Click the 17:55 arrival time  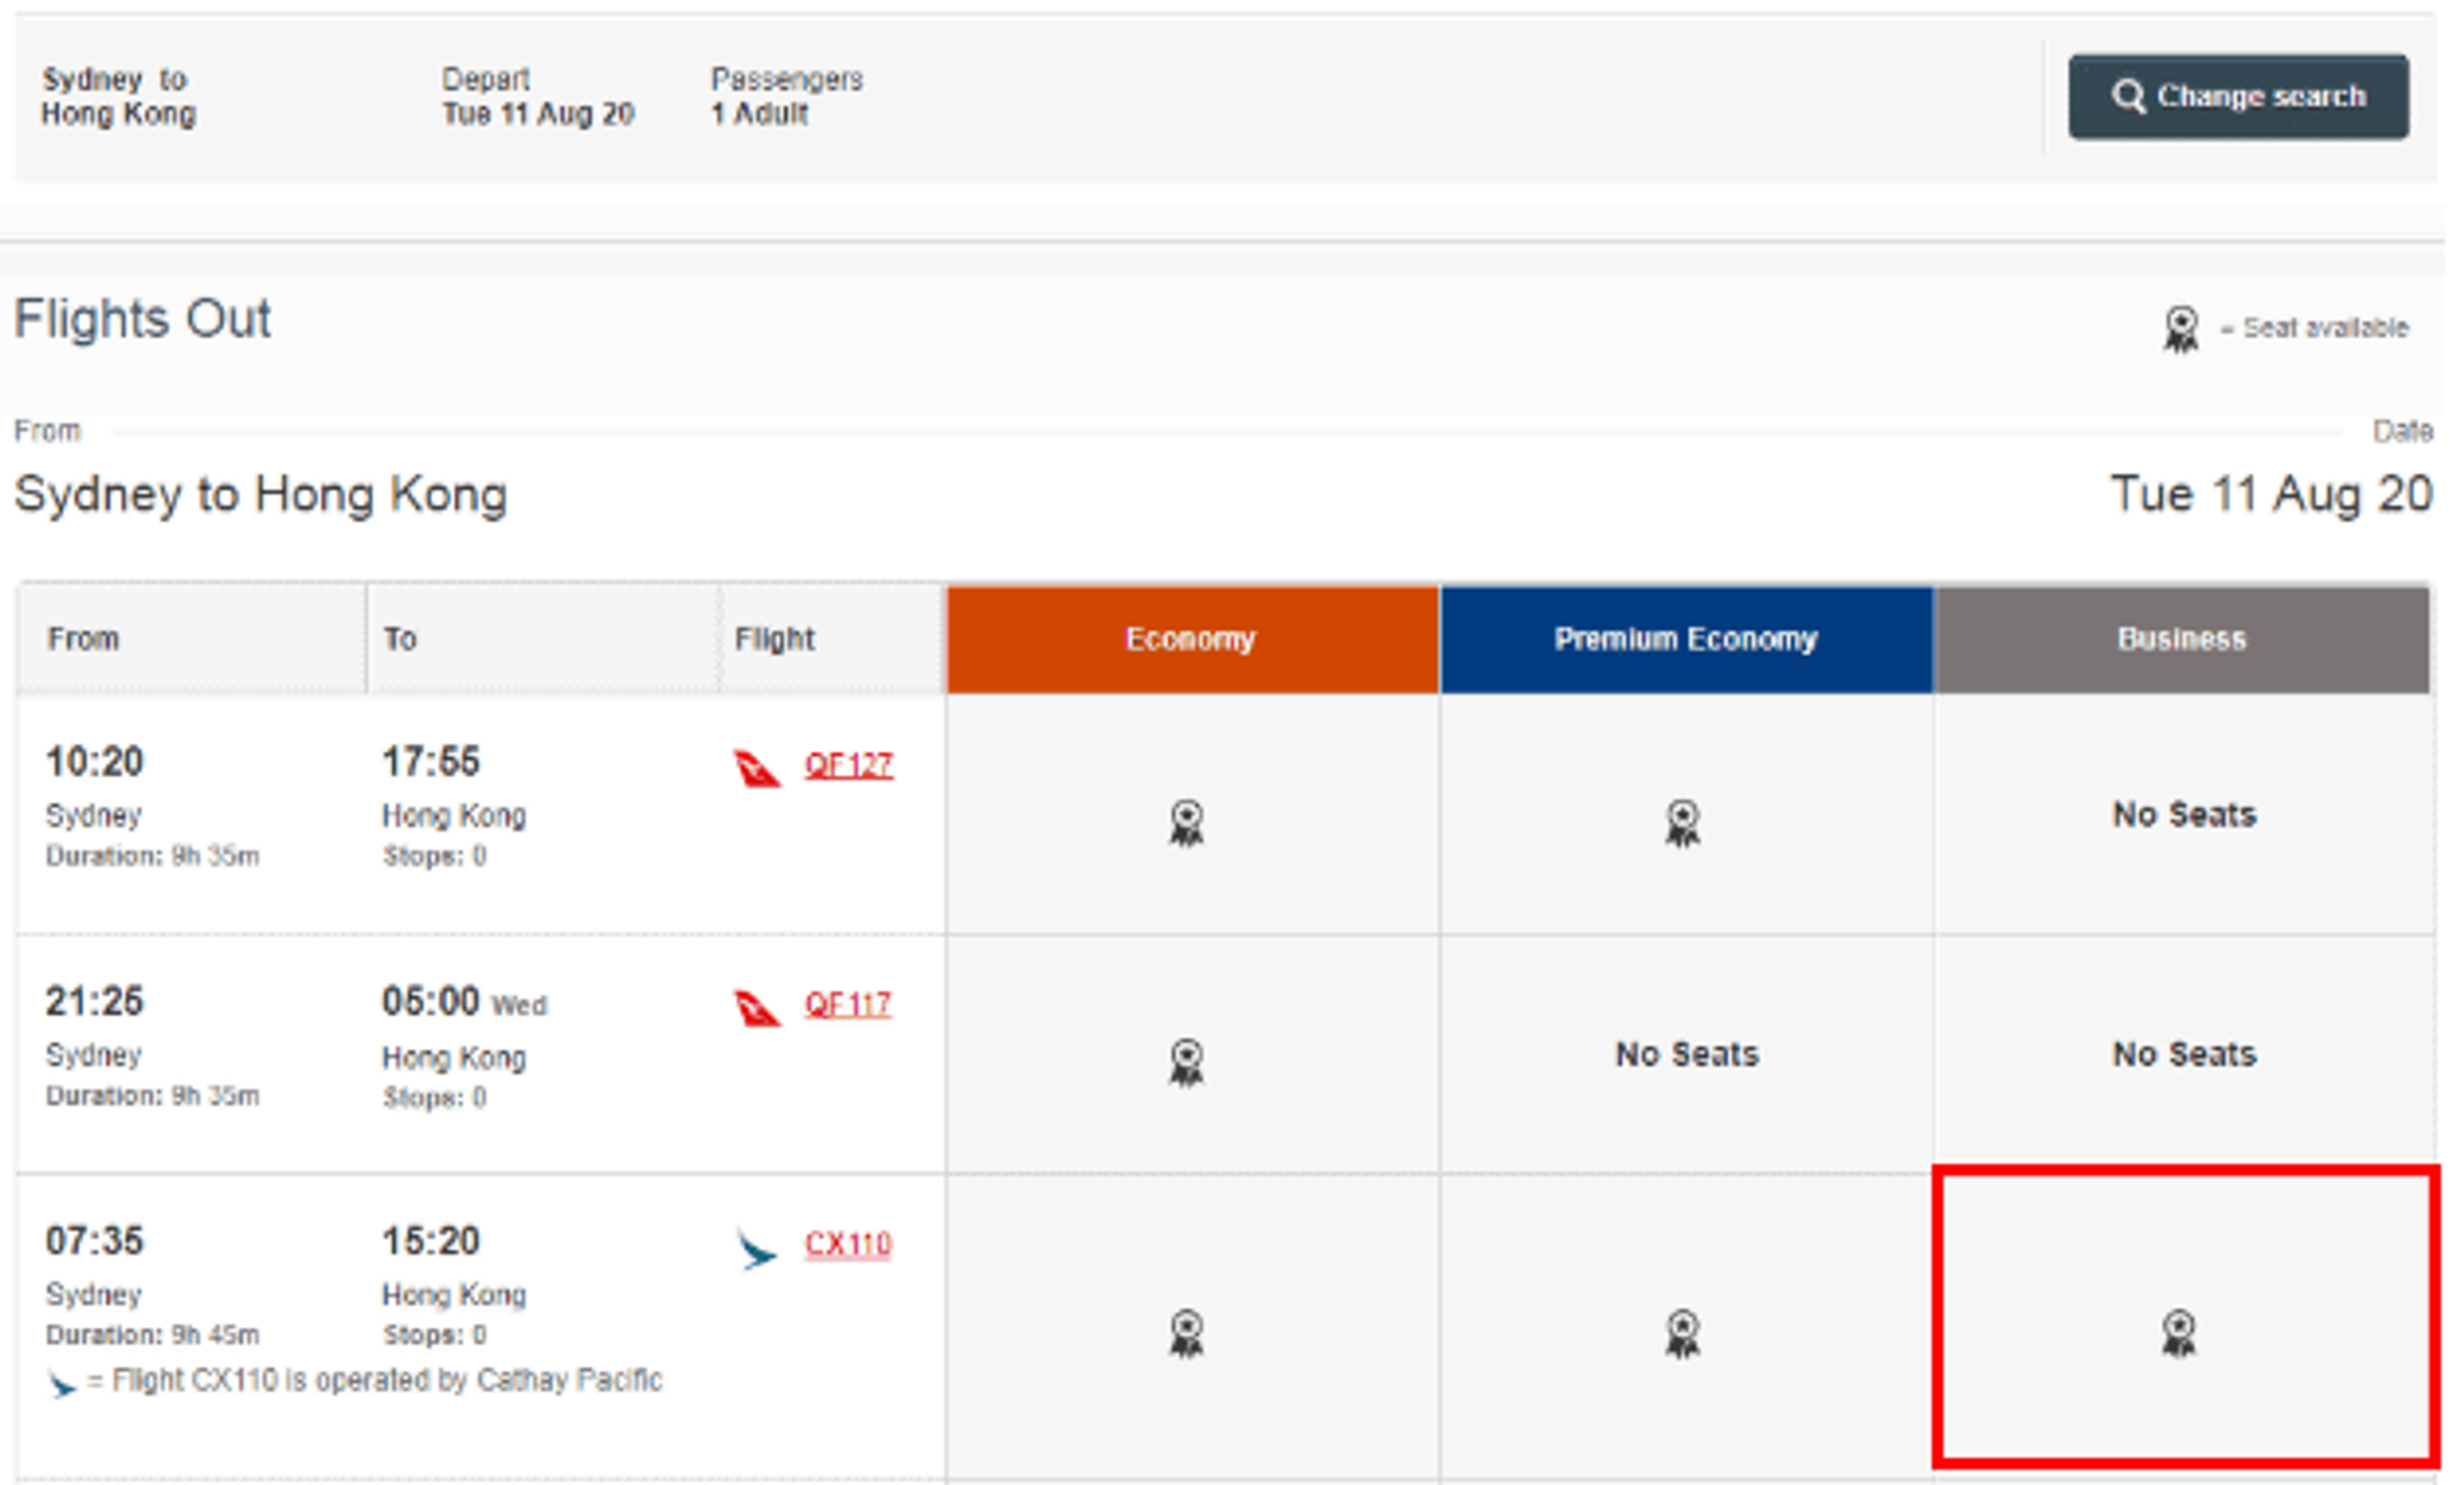click(431, 762)
